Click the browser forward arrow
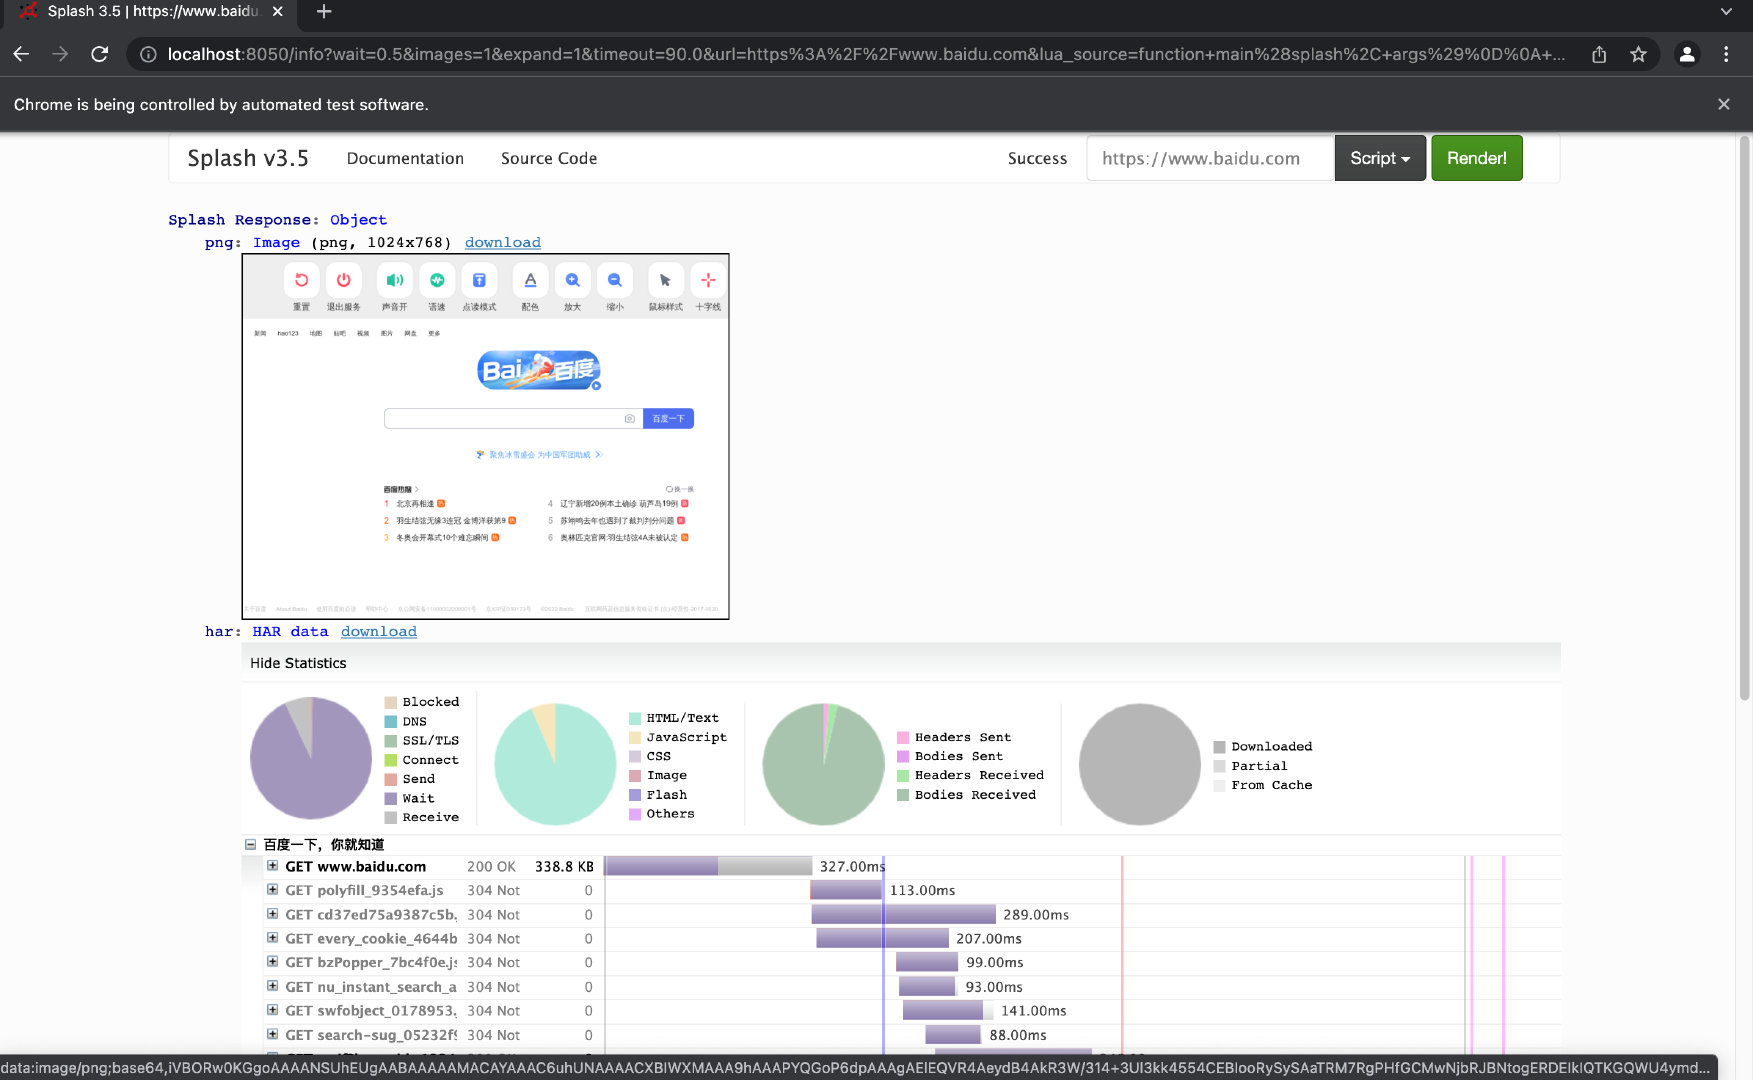The image size is (1753, 1080). (60, 54)
